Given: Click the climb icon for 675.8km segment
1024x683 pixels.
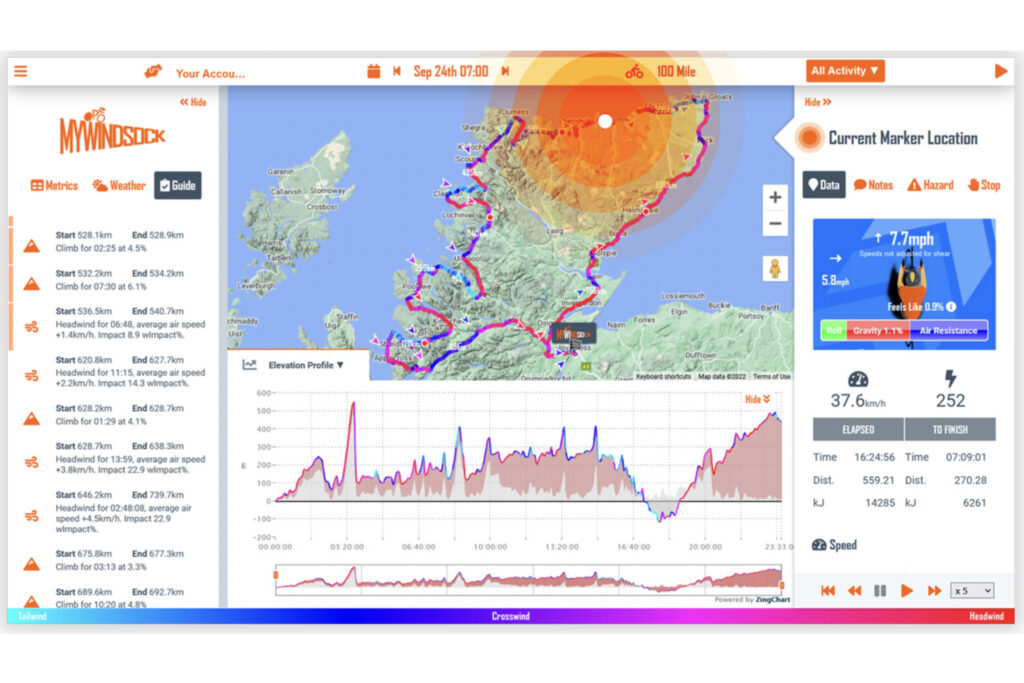Looking at the screenshot, I should (31, 564).
